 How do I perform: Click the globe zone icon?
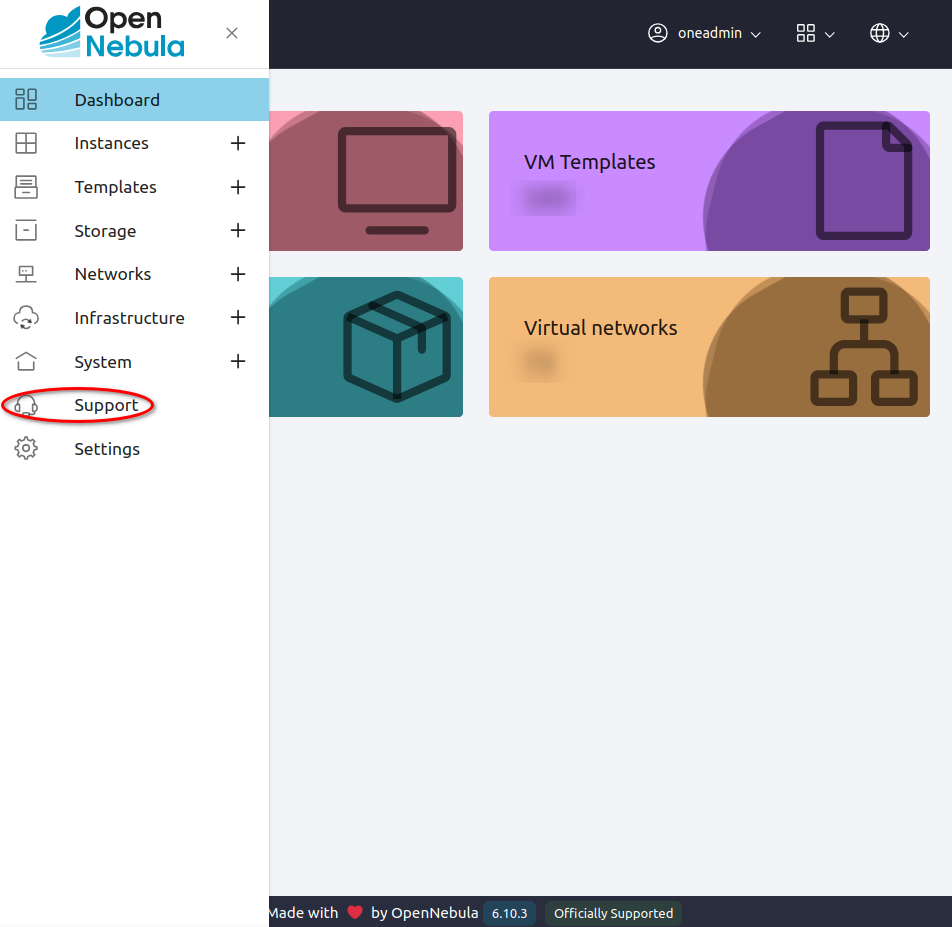(880, 33)
